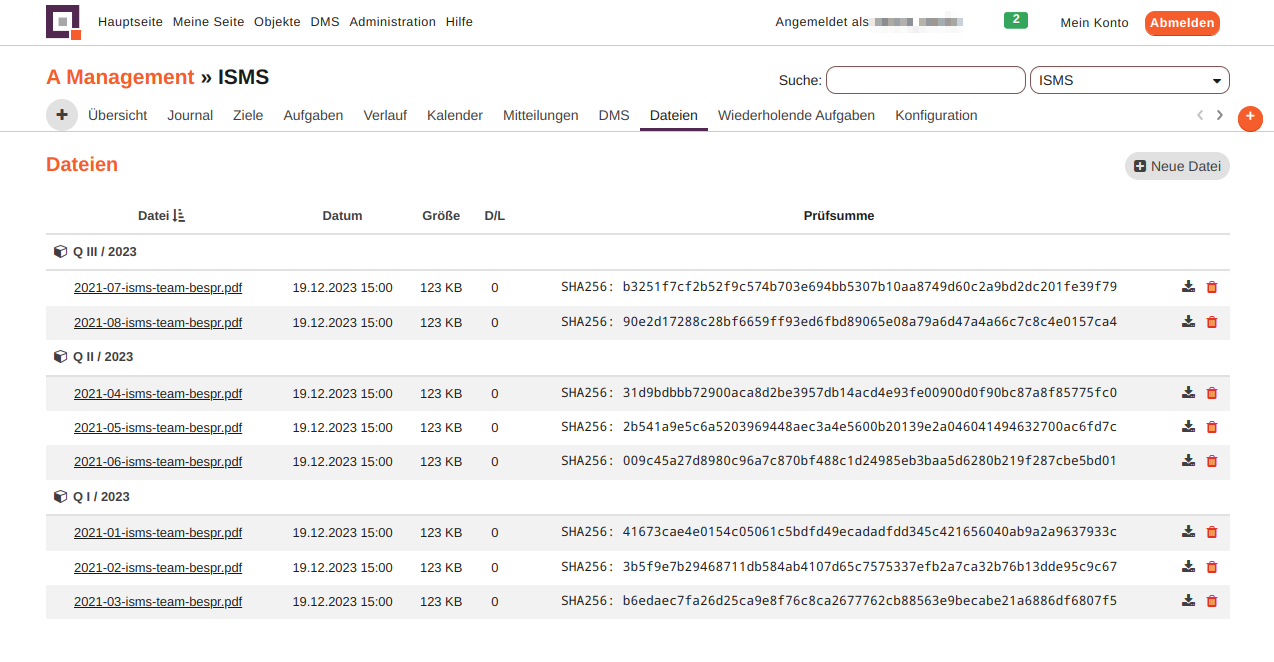Open the notifications badge showing 2
The image size is (1274, 662).
[x=1015, y=19]
